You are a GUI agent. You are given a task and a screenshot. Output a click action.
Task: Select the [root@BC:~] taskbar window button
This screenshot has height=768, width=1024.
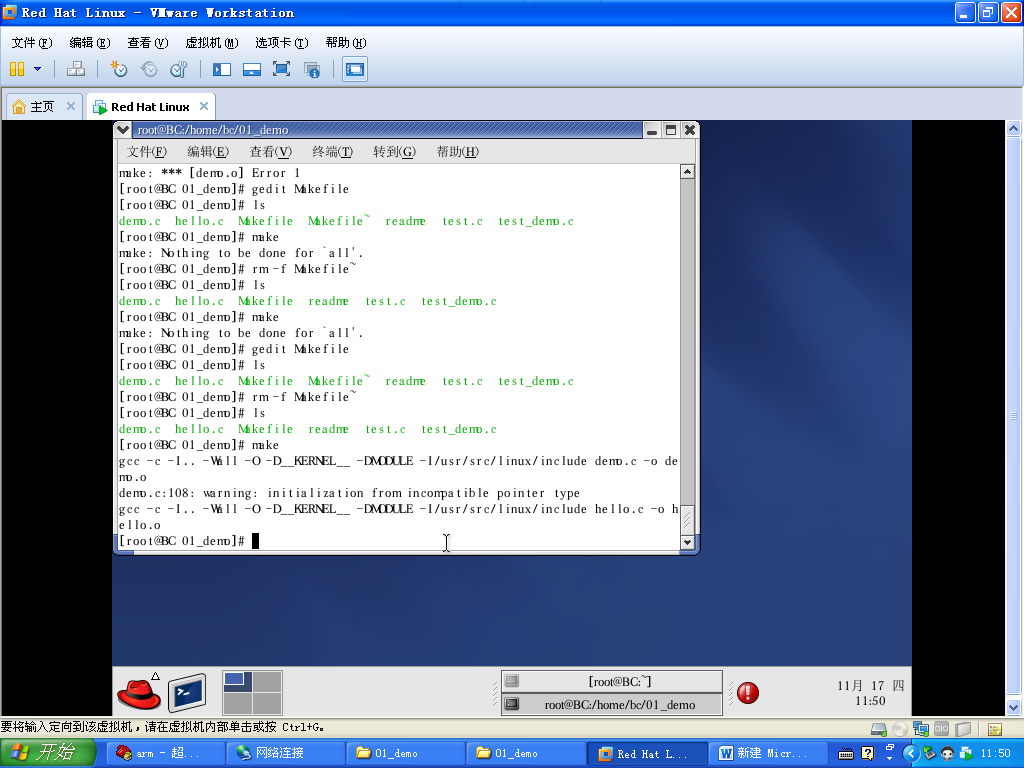click(612, 681)
